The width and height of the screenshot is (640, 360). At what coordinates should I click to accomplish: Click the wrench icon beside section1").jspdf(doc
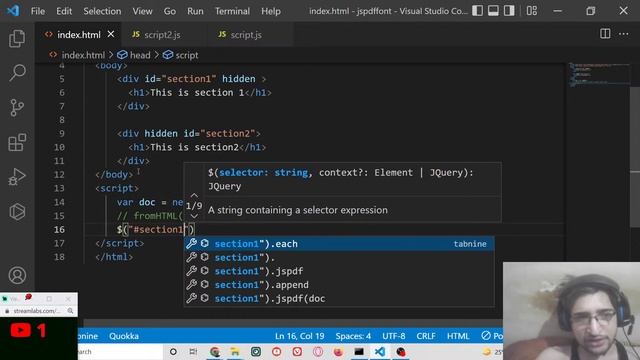[x=191, y=298]
